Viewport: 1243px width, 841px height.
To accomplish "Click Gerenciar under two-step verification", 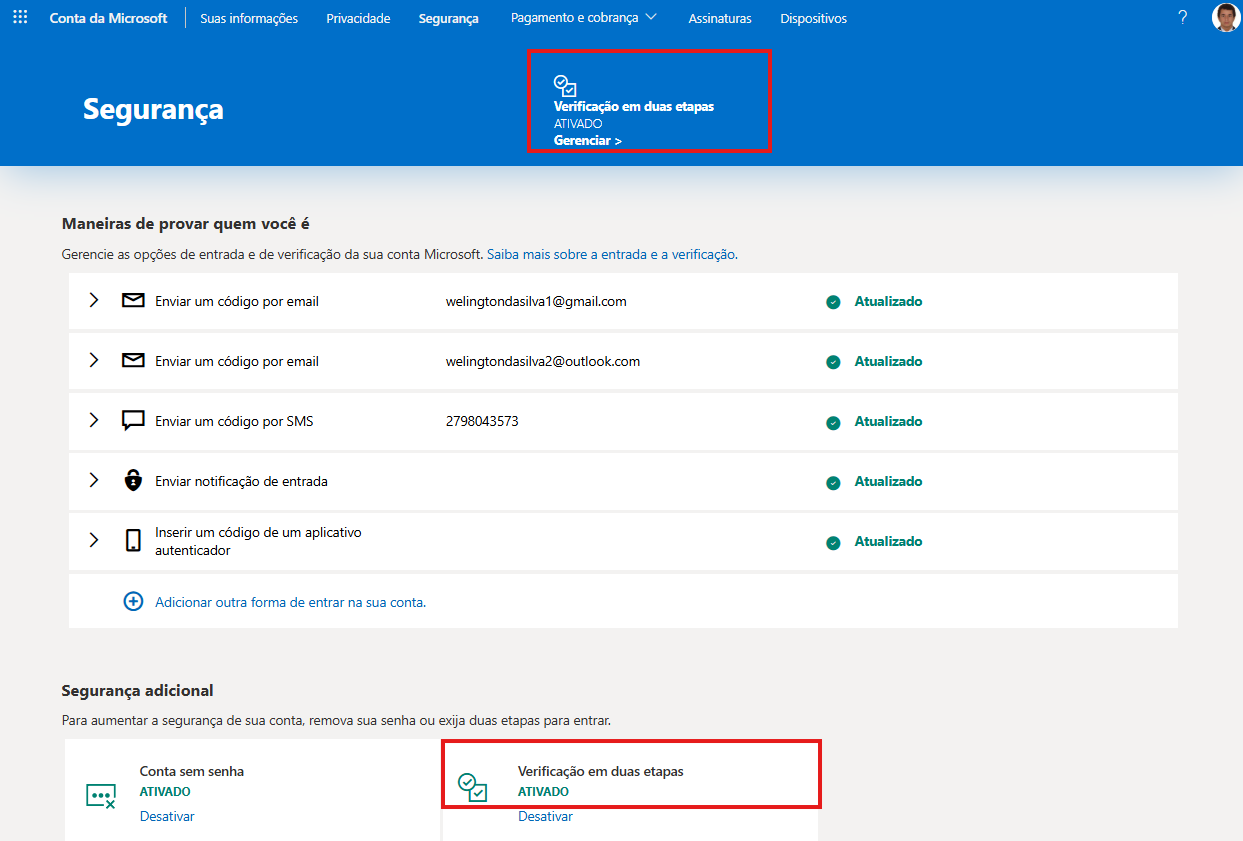I will coord(588,141).
